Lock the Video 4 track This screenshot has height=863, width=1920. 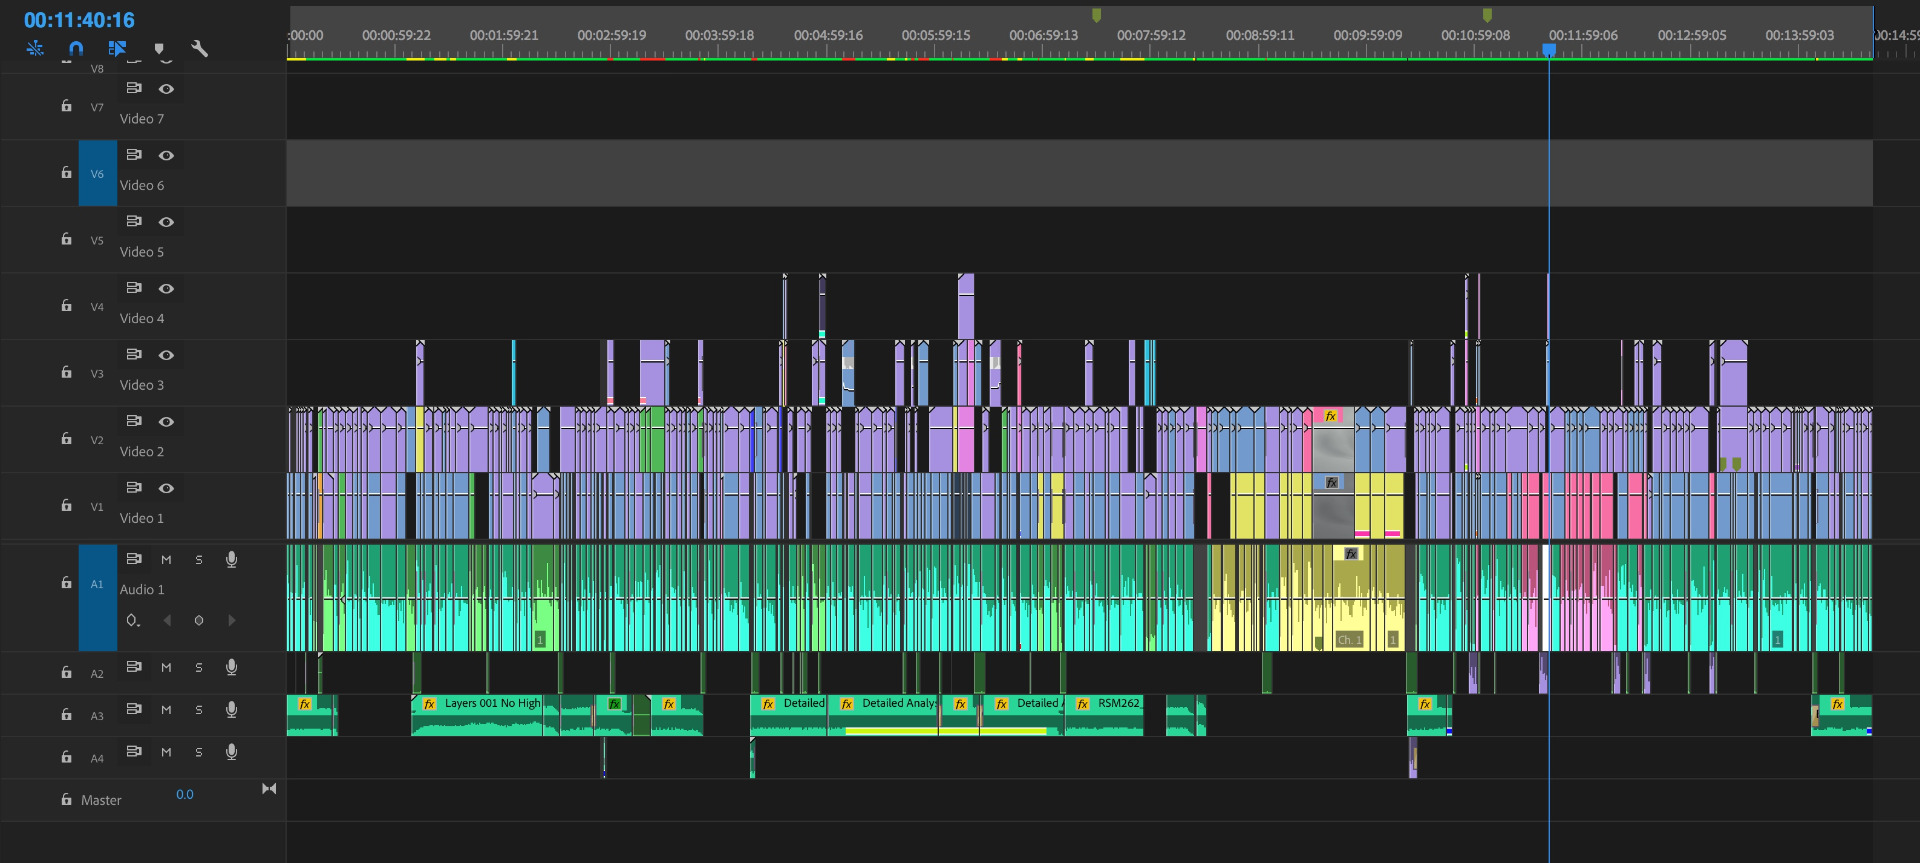tap(66, 305)
